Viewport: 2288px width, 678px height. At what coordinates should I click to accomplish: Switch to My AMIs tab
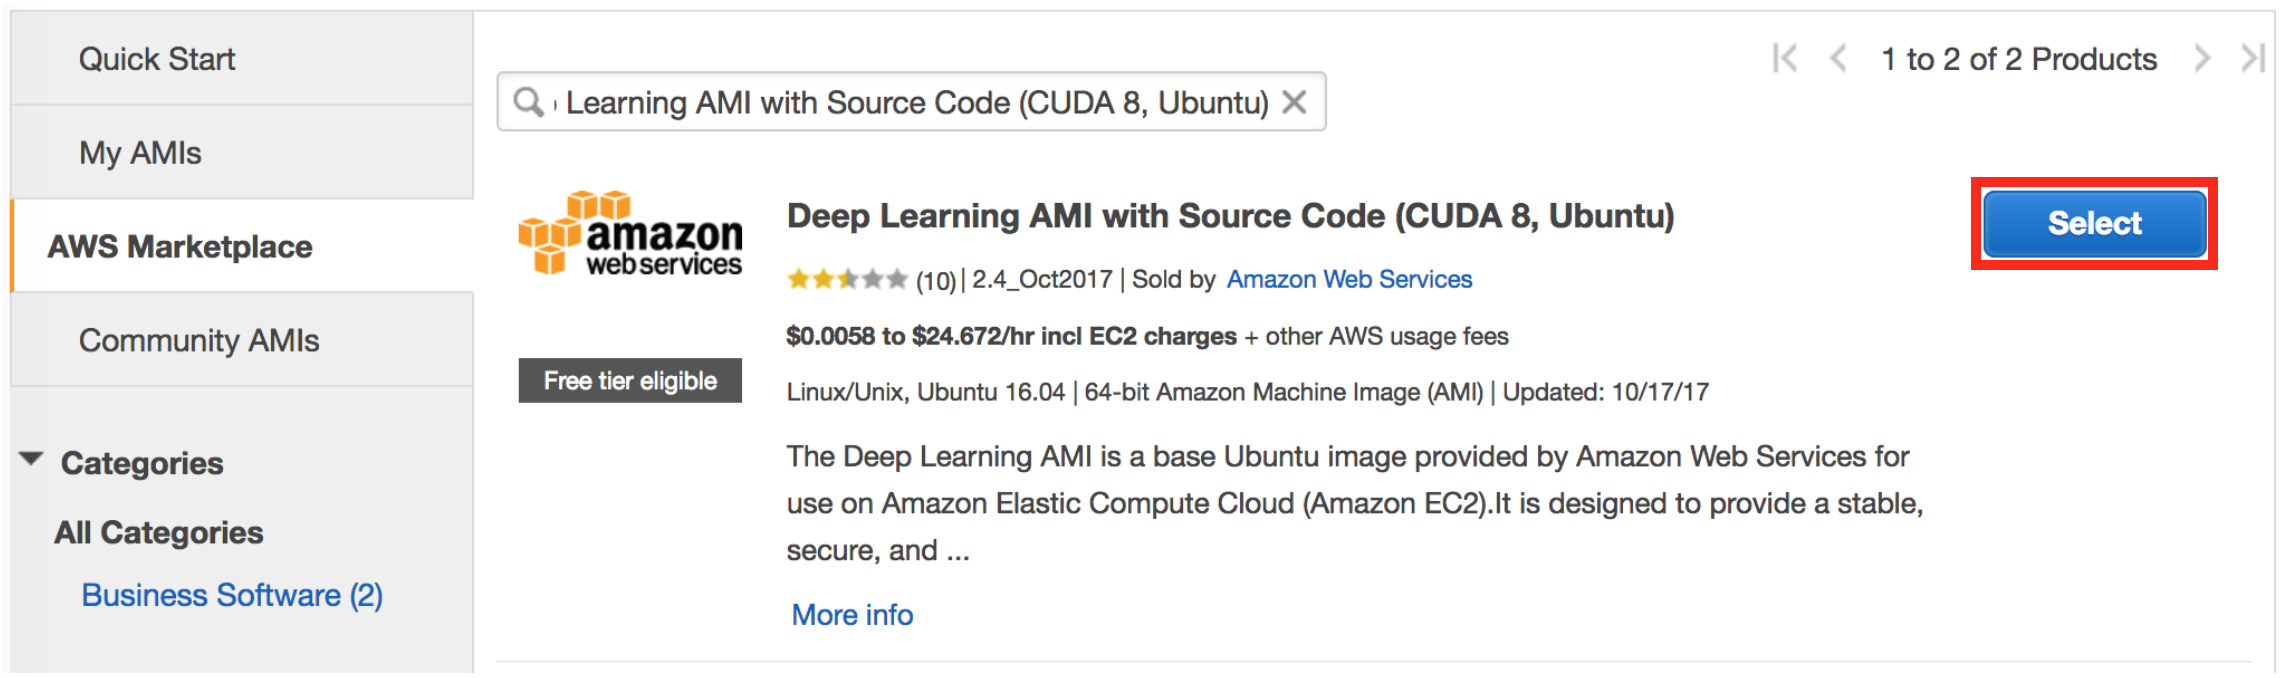[140, 153]
